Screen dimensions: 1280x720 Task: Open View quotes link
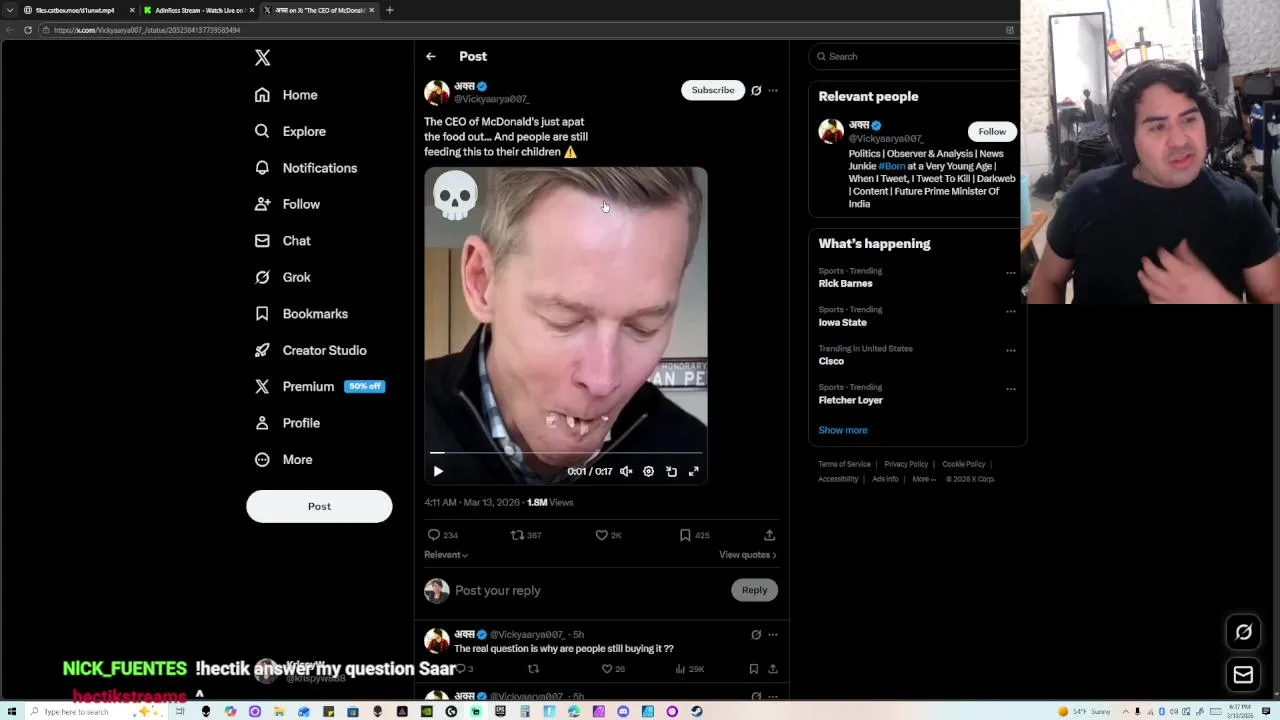point(748,555)
